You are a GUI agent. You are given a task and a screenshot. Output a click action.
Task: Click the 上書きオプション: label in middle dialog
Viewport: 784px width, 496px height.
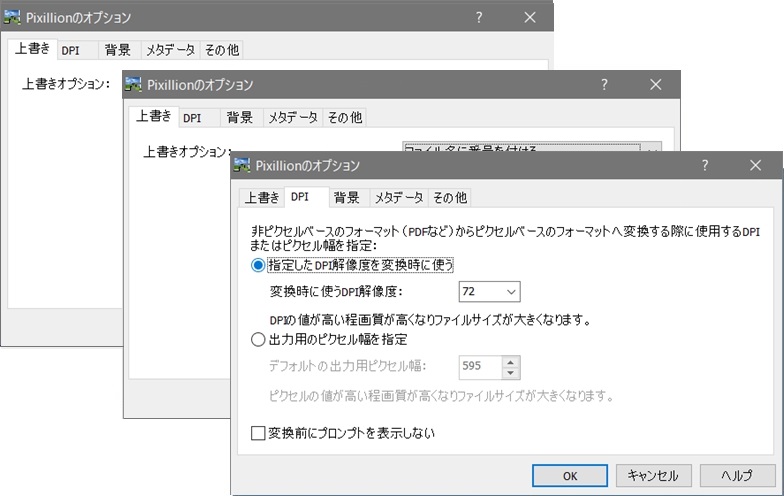pos(188,152)
